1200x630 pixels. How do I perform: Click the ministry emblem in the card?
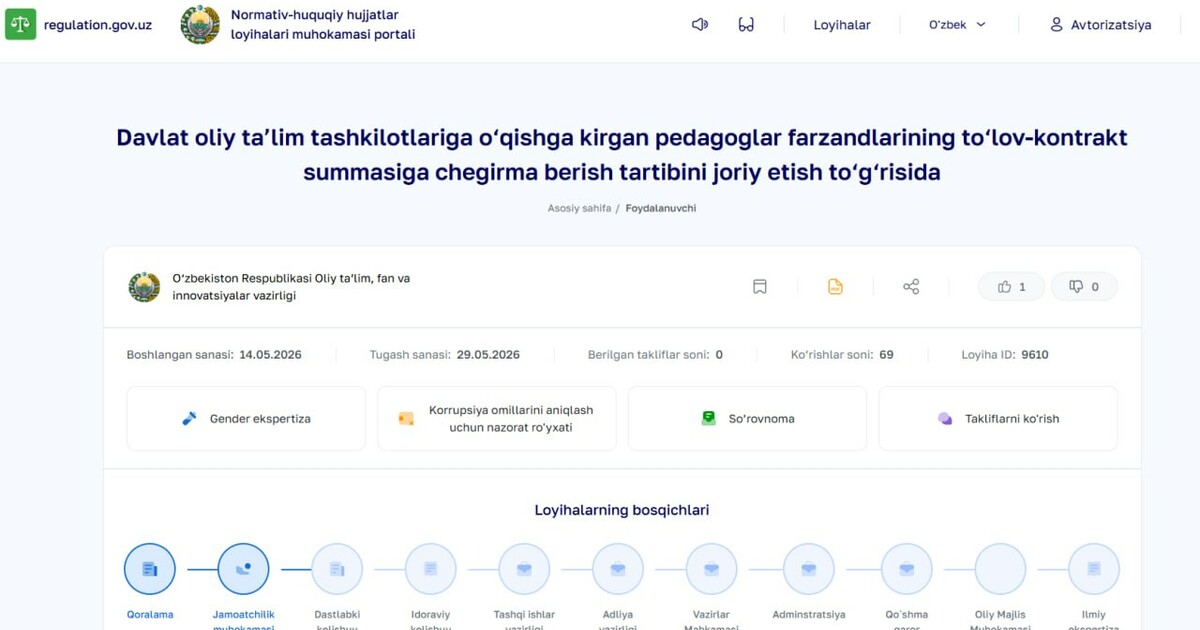(x=144, y=287)
